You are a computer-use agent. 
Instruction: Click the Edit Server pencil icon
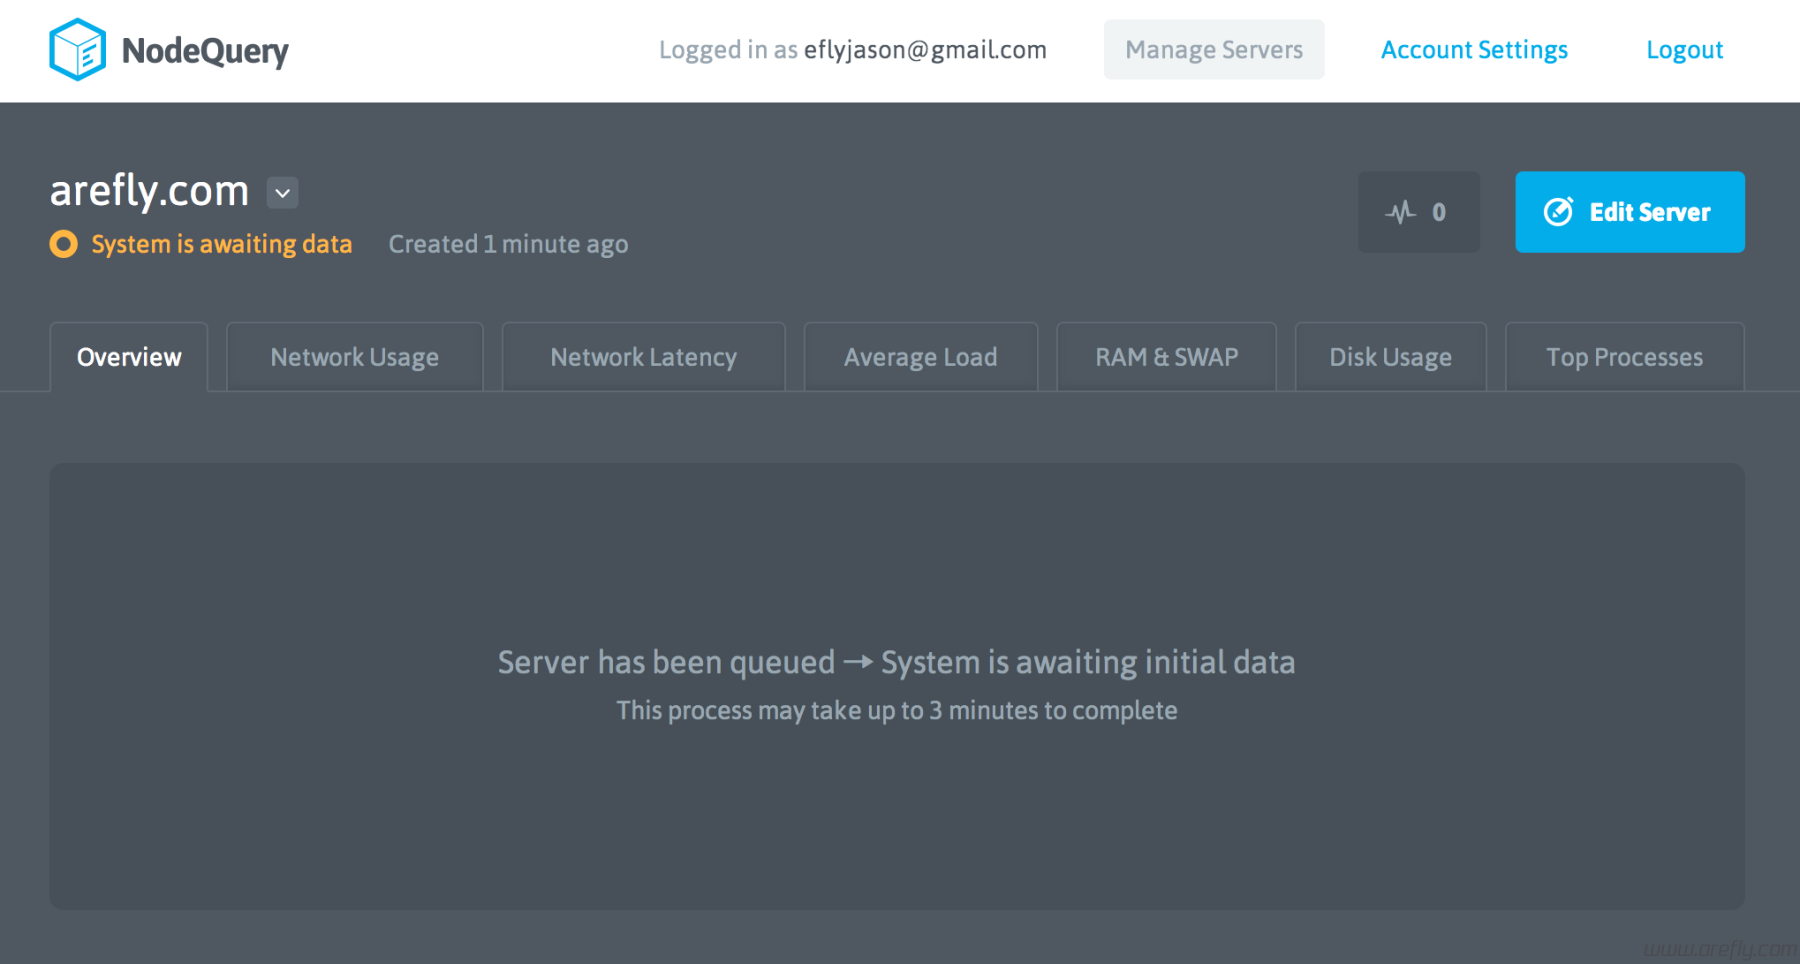click(1557, 212)
